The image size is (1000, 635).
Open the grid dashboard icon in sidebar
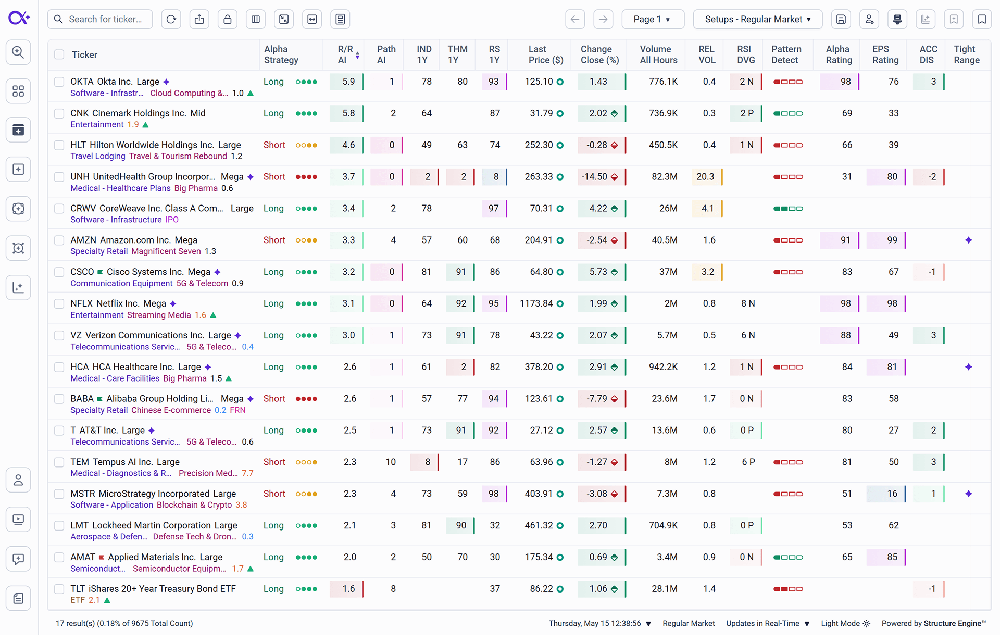18,91
